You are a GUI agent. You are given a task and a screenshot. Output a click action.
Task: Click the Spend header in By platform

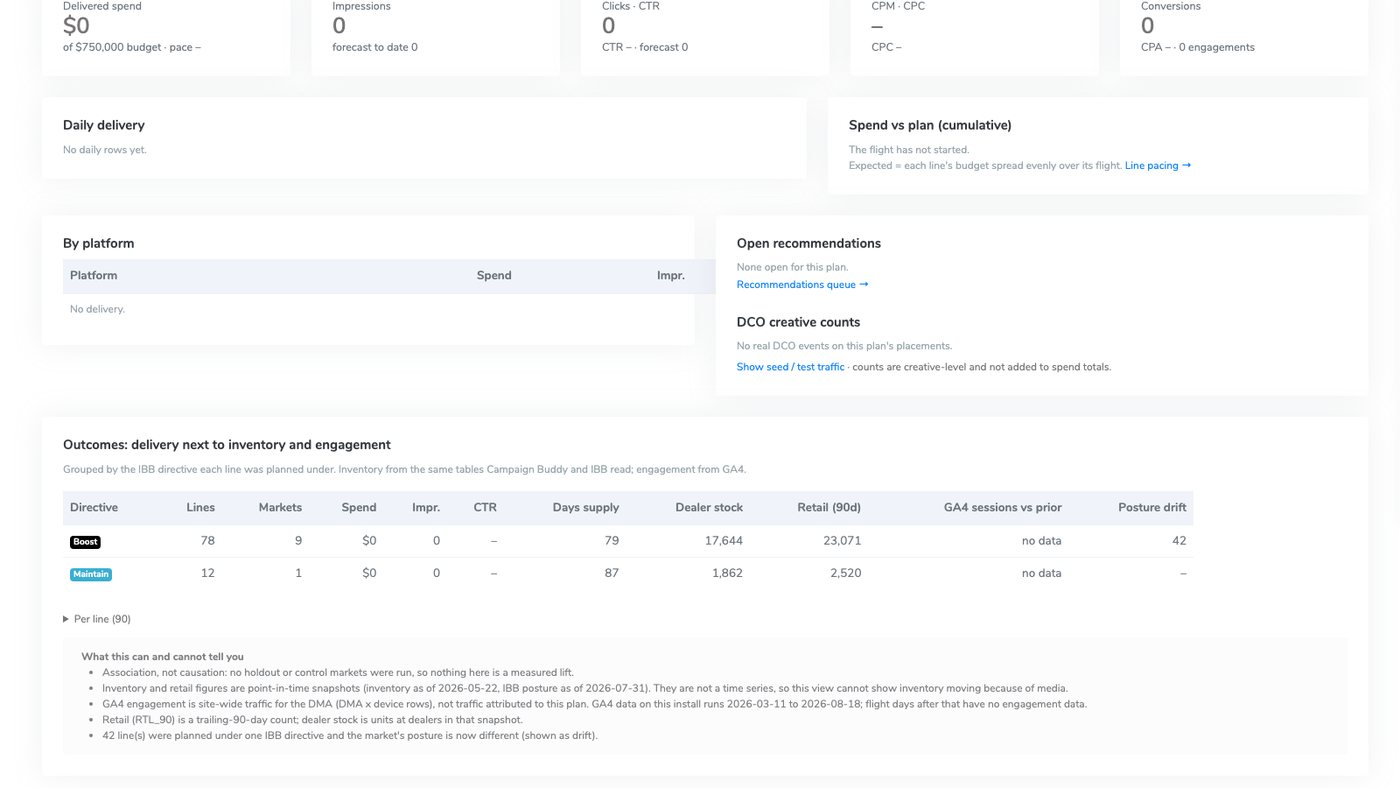494,275
